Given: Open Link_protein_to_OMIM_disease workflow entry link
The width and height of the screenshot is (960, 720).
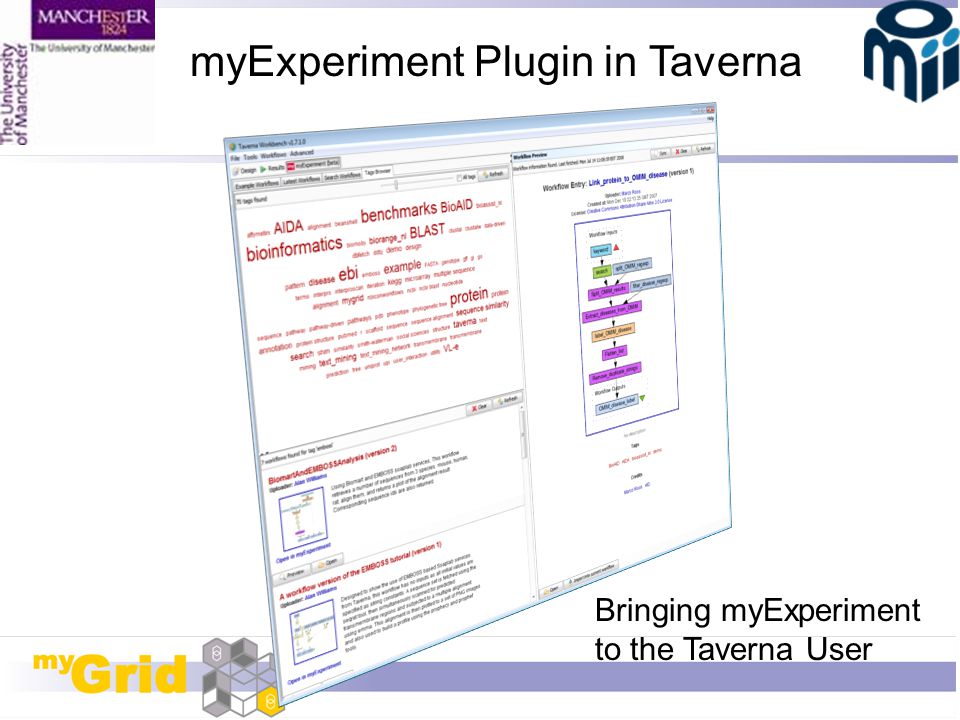Looking at the screenshot, I should tap(628, 178).
